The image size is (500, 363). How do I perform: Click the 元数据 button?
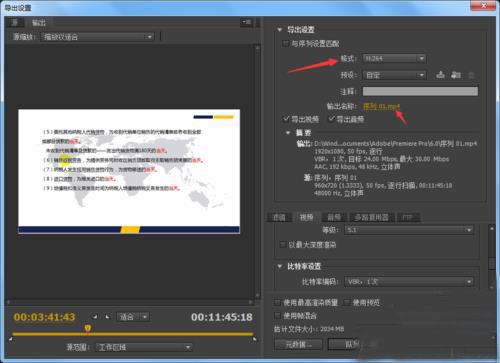(299, 344)
